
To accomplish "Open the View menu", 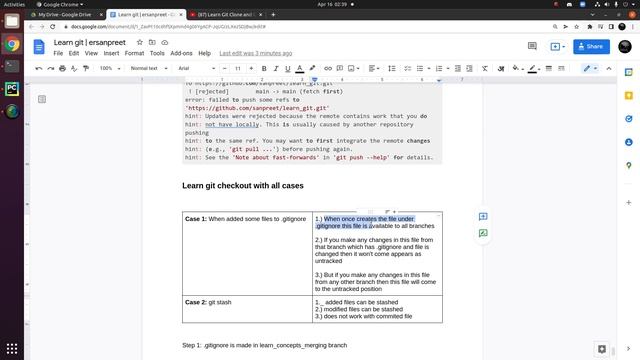I will 91,53.
